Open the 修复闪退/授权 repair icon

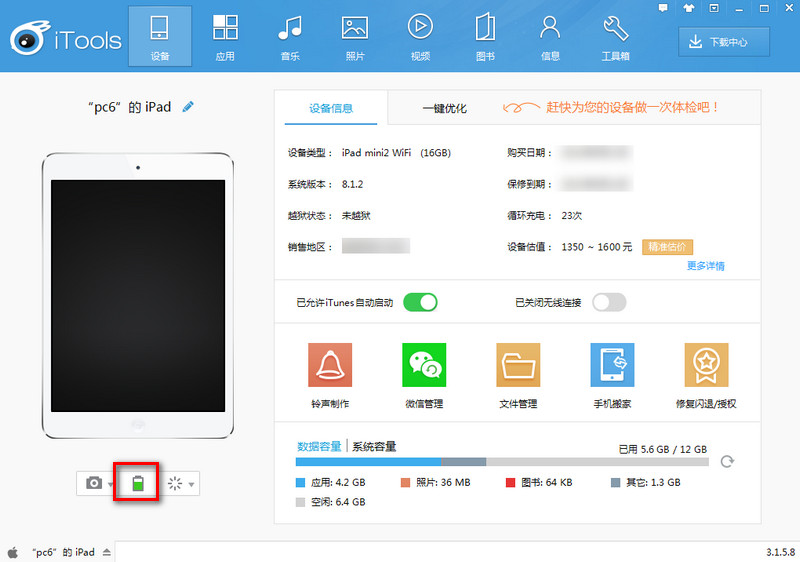(706, 365)
